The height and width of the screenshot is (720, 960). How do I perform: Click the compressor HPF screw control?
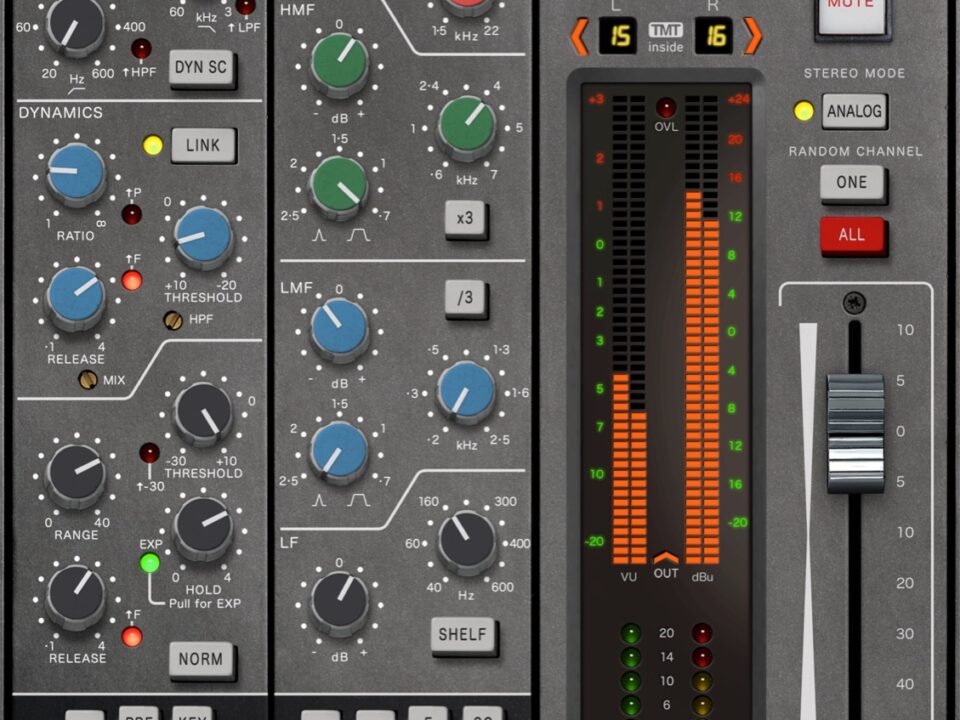[173, 320]
